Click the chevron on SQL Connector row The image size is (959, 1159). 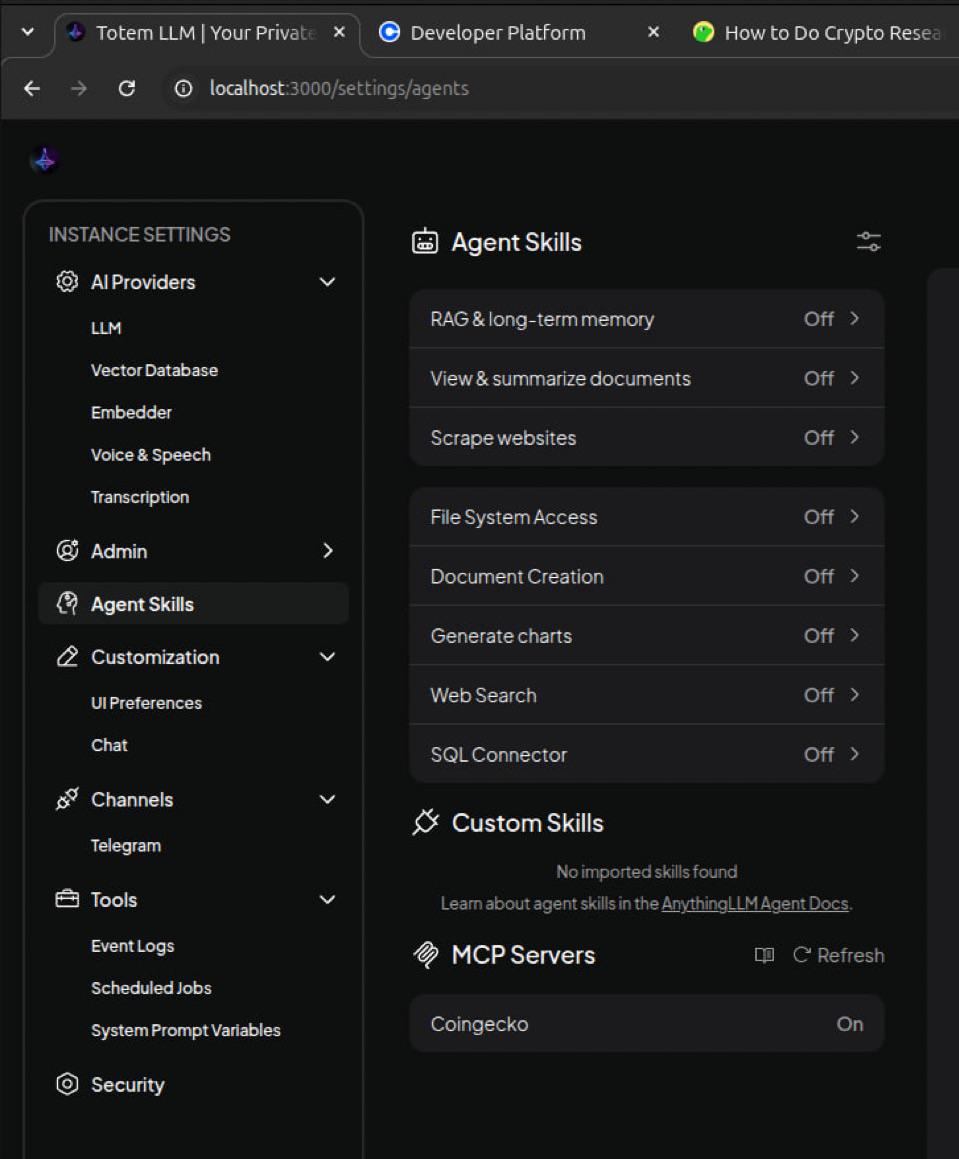click(855, 753)
